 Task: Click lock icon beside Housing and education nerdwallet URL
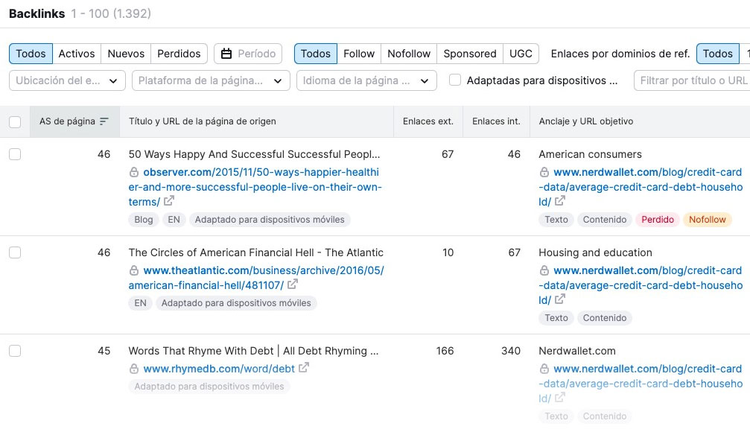coord(544,271)
